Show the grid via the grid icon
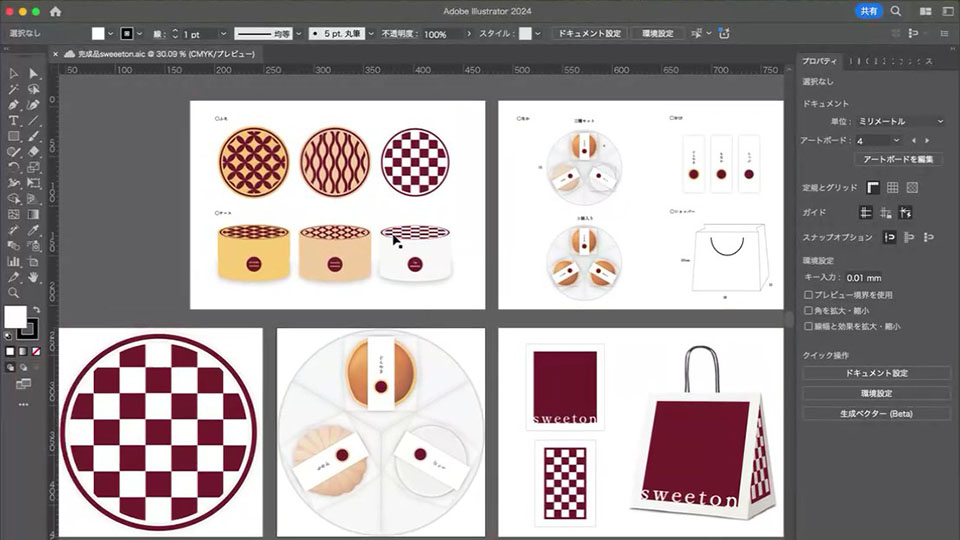This screenshot has width=960, height=540. pos(892,187)
